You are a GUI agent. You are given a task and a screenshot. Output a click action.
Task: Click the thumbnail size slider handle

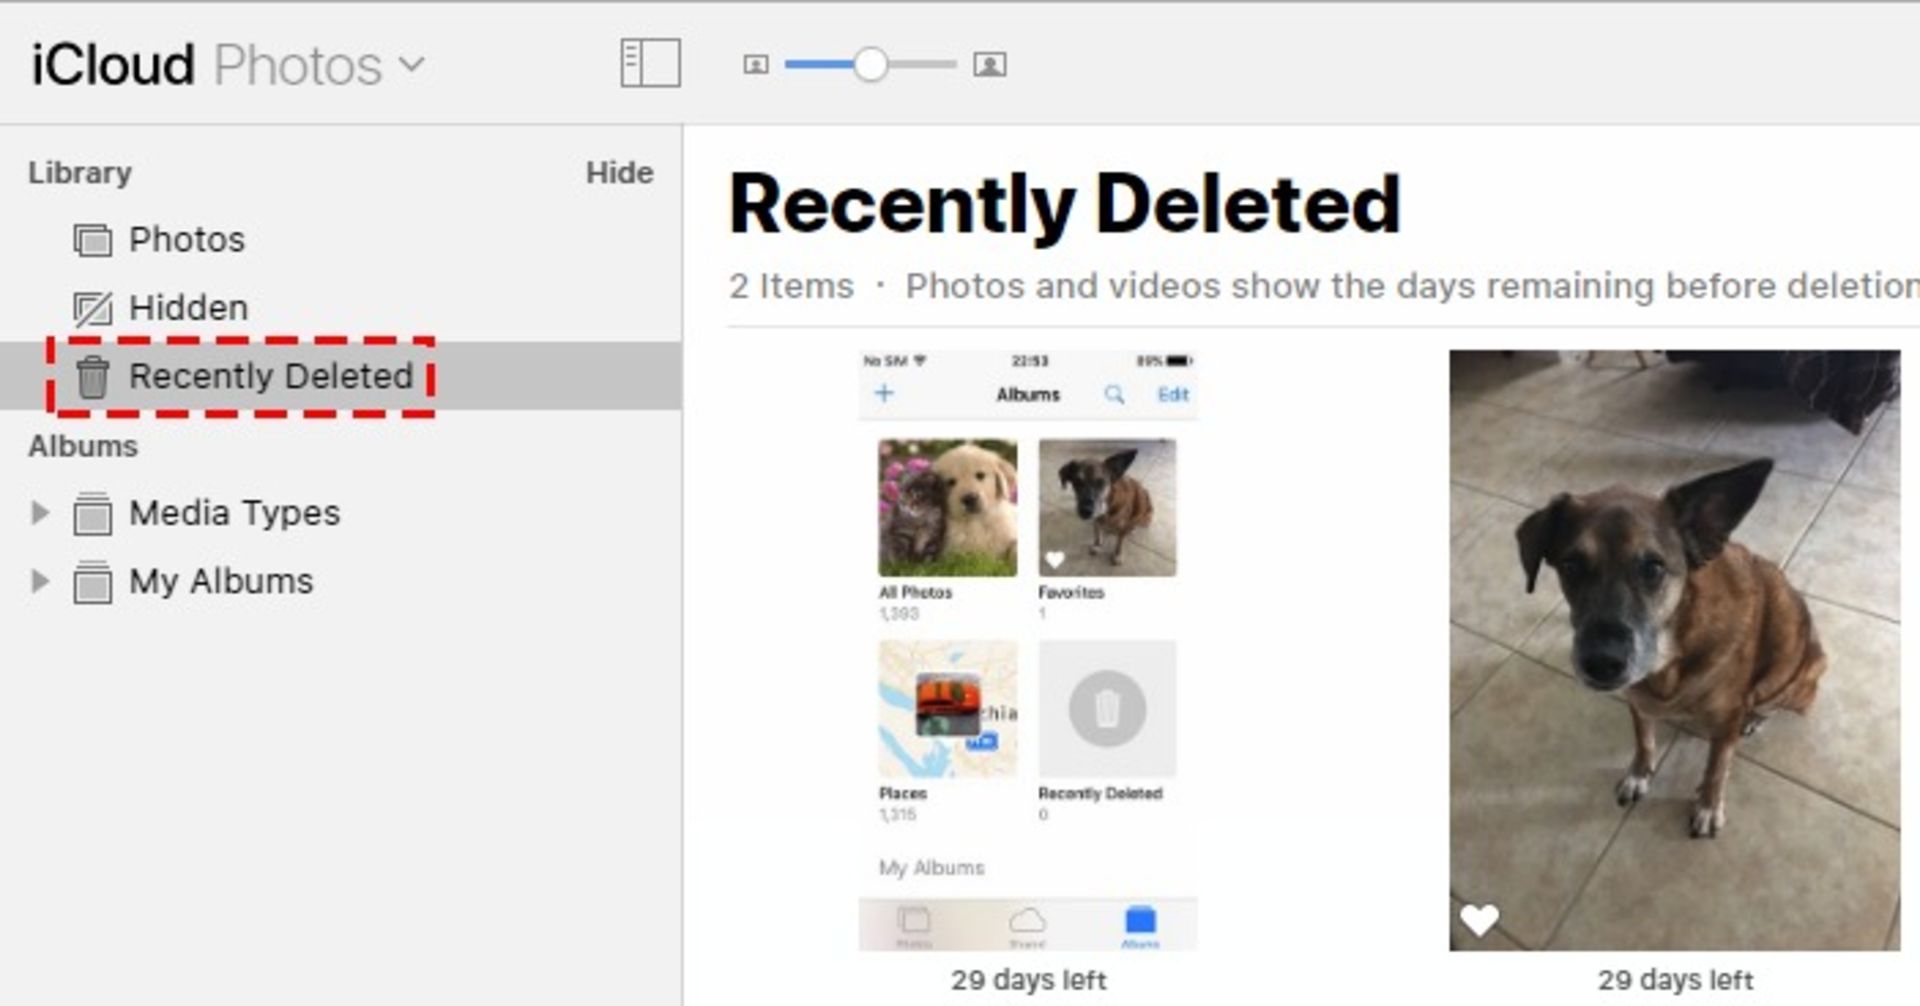tap(871, 65)
